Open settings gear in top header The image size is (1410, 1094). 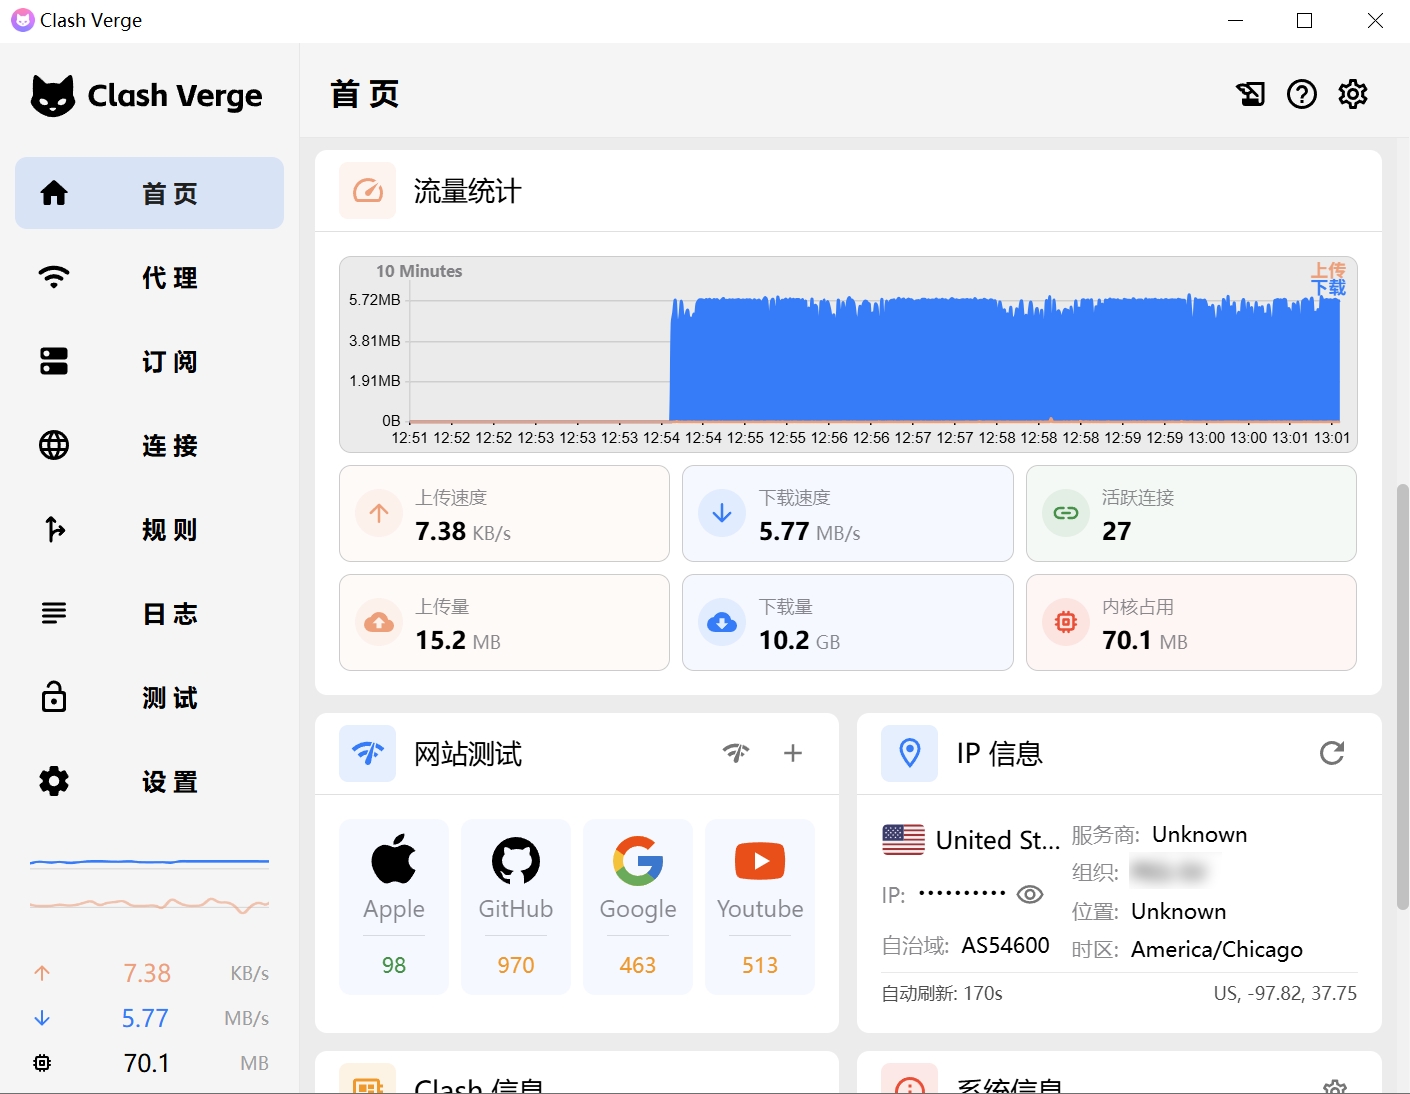[x=1353, y=94]
